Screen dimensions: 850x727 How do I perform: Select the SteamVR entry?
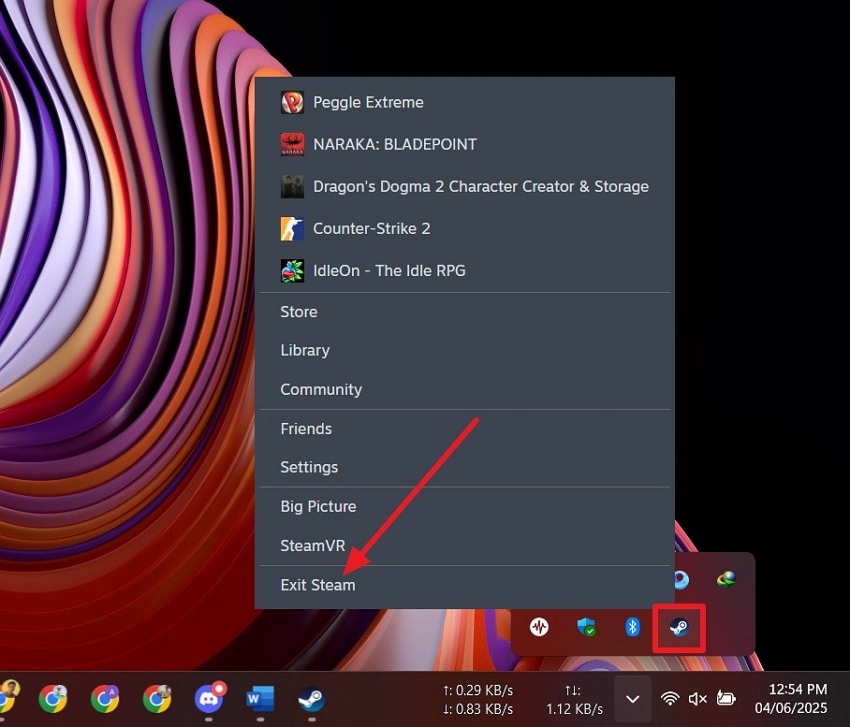(x=465, y=545)
